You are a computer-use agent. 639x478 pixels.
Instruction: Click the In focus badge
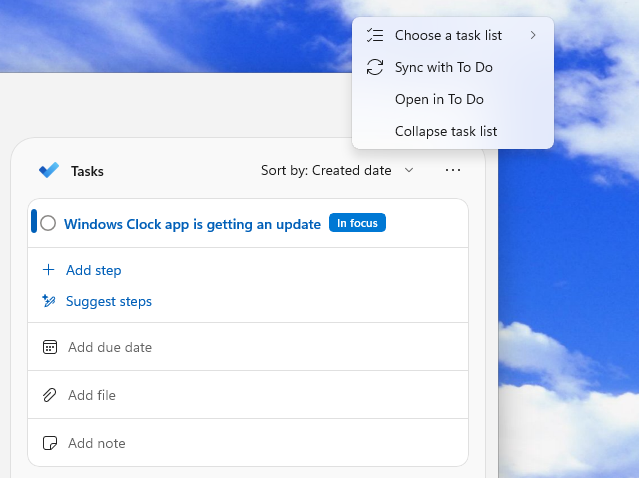click(x=357, y=223)
